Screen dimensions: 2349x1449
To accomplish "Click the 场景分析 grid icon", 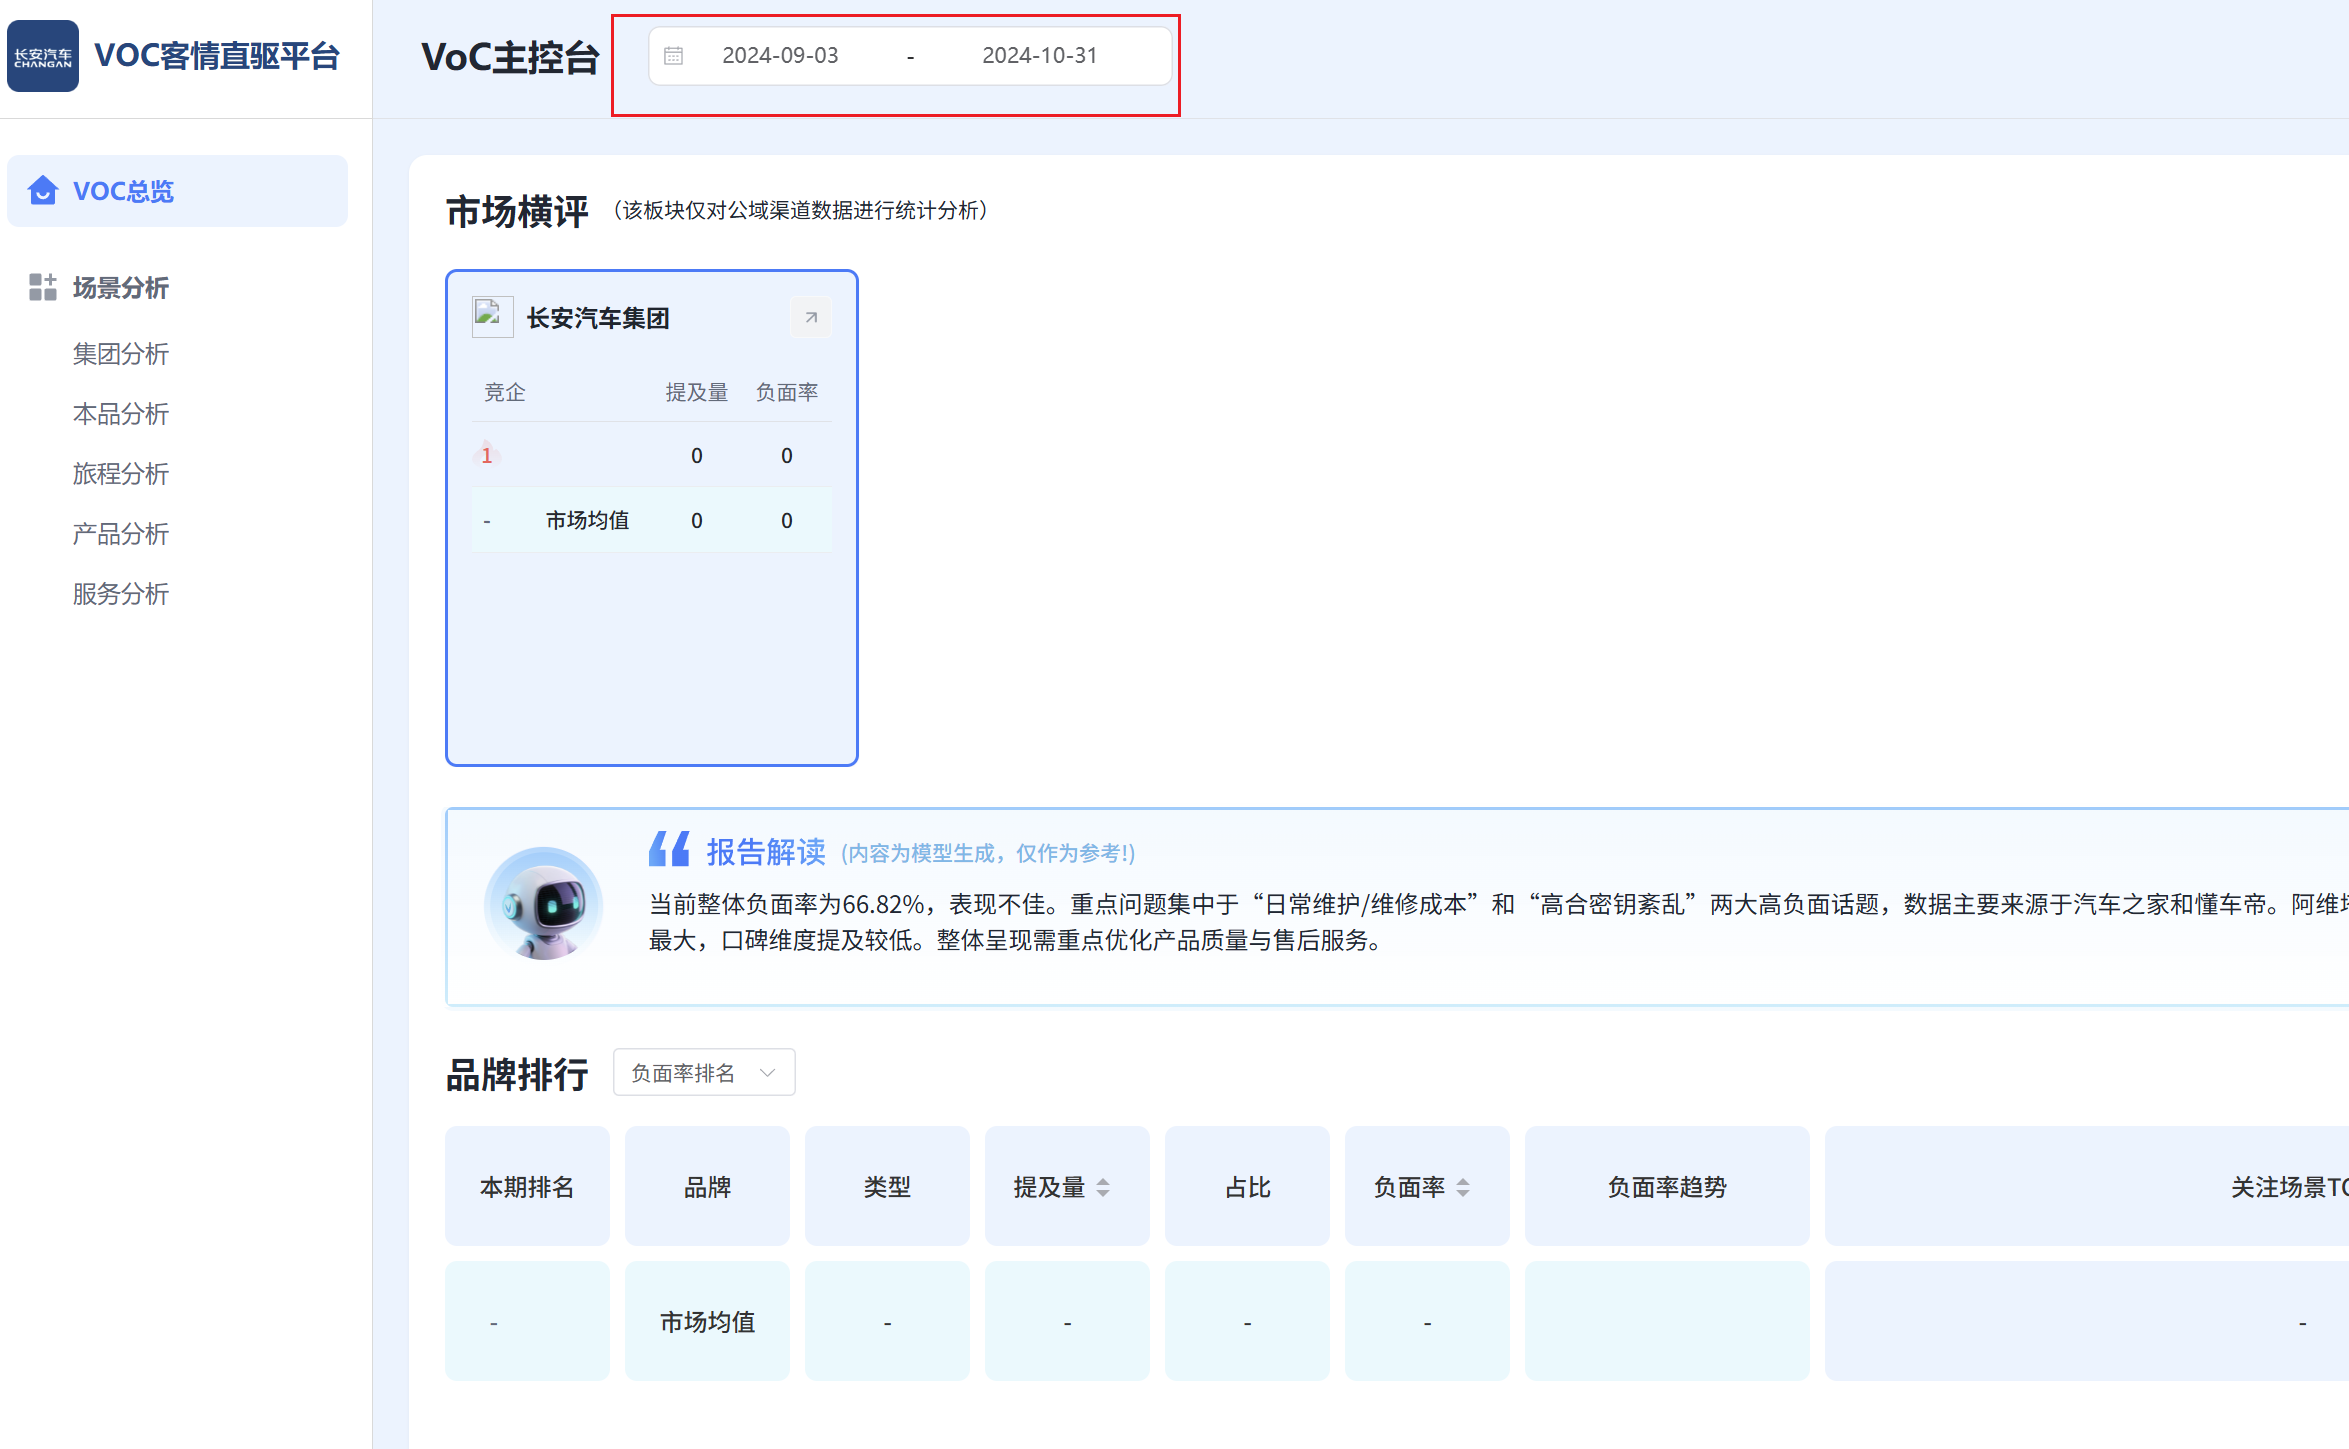I will tap(43, 288).
